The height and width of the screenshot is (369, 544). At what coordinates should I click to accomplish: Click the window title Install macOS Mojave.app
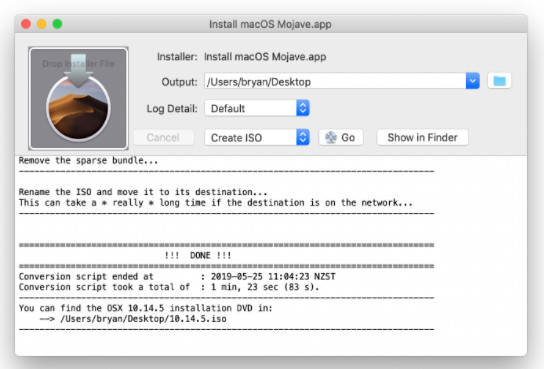click(270, 24)
